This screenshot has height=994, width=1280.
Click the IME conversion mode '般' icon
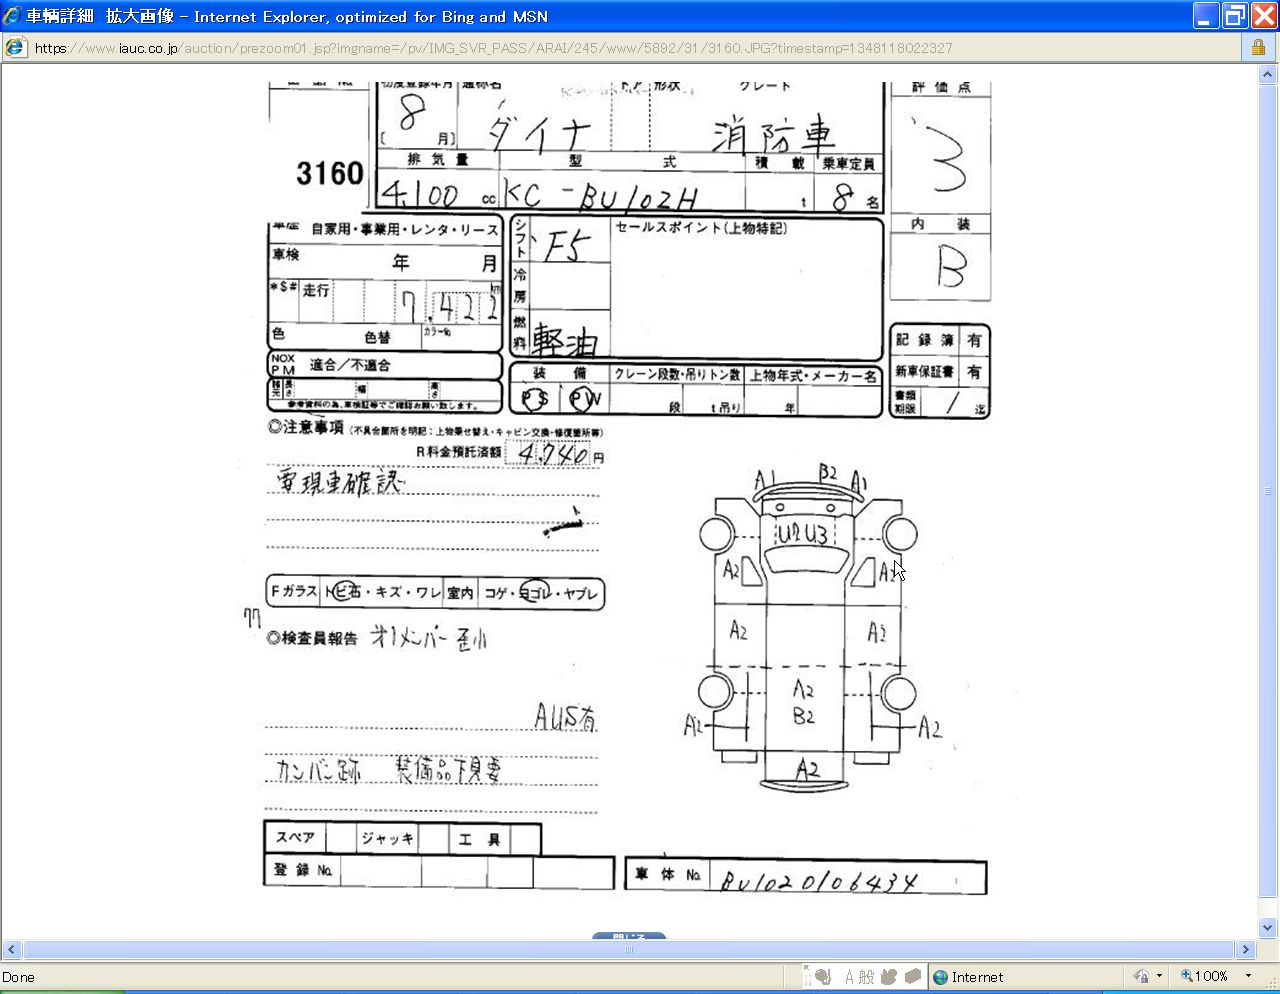pos(866,977)
